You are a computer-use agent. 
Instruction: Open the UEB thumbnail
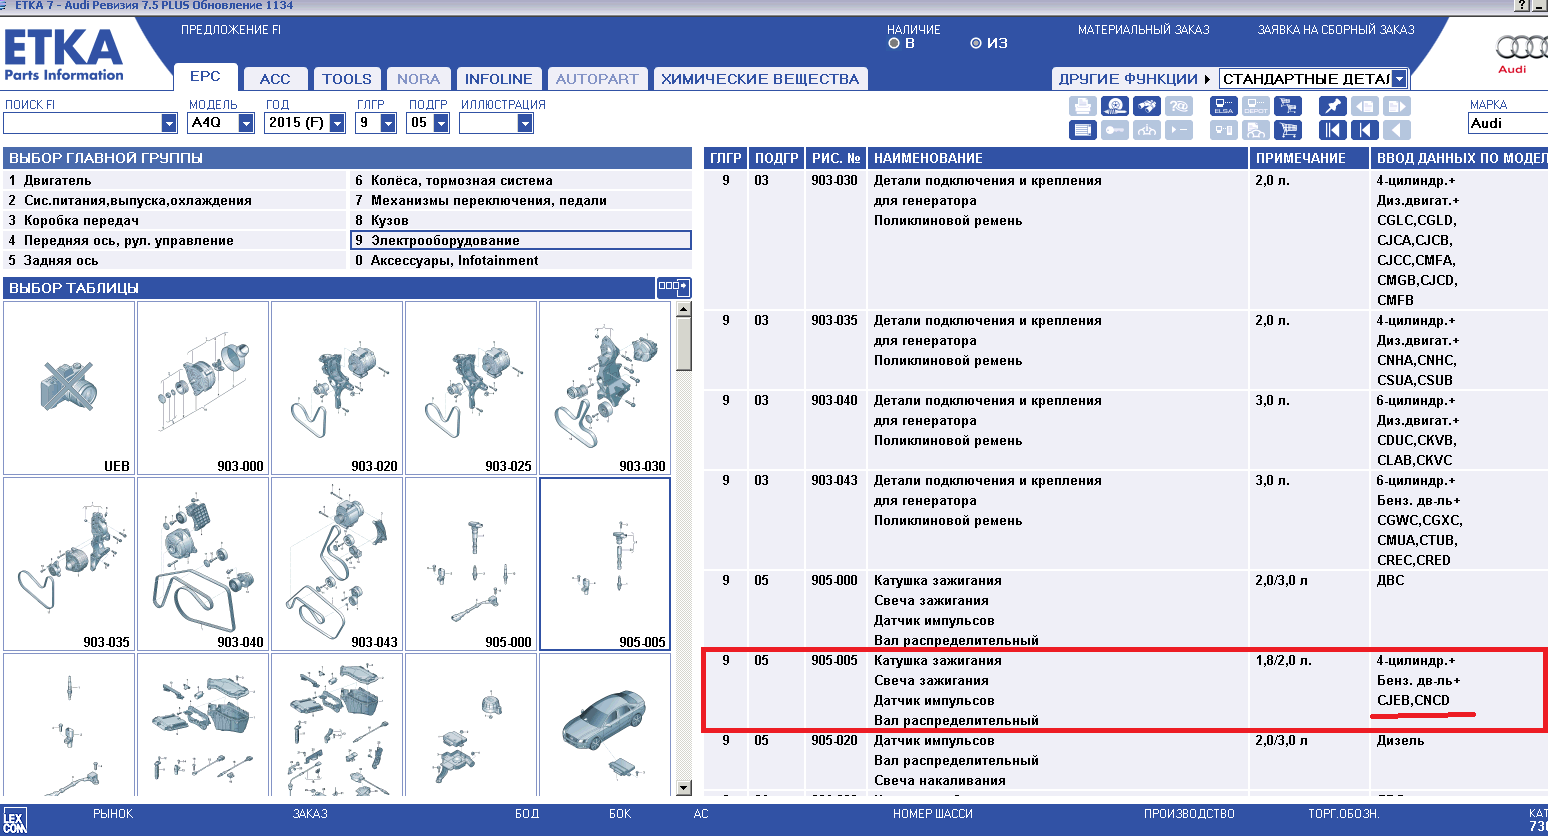pyautogui.click(x=69, y=388)
